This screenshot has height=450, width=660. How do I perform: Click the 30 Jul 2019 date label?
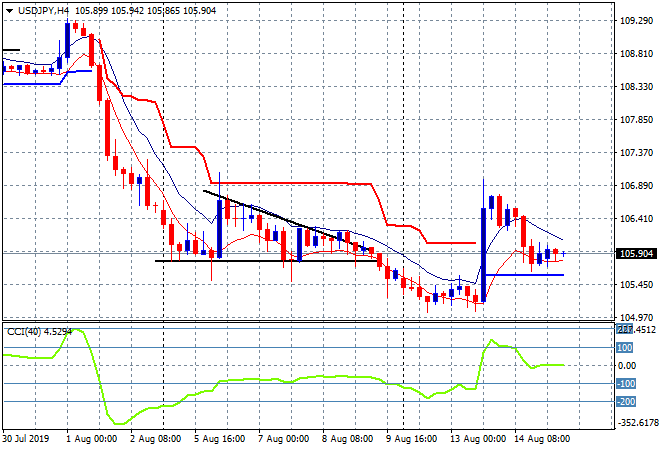tap(27, 439)
